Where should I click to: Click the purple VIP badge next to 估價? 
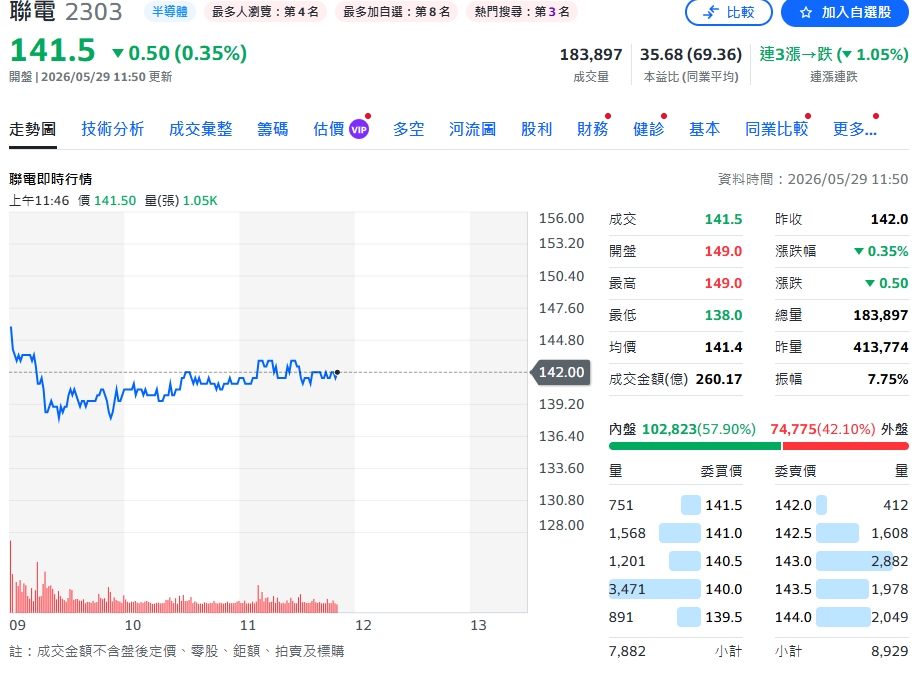point(359,130)
